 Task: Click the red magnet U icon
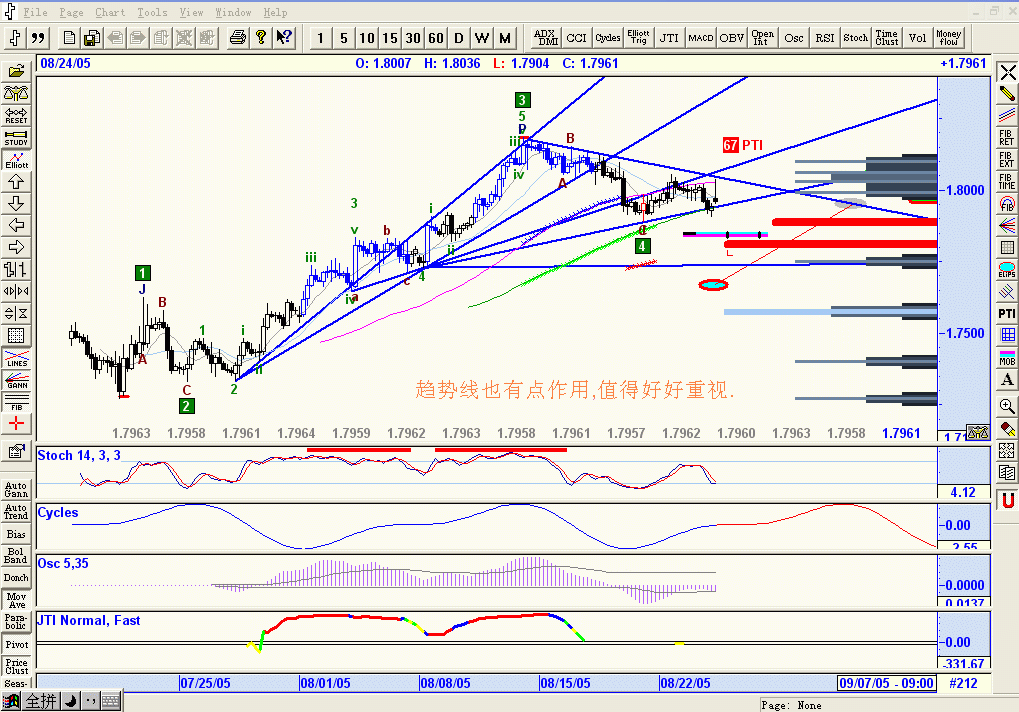[x=1007, y=500]
